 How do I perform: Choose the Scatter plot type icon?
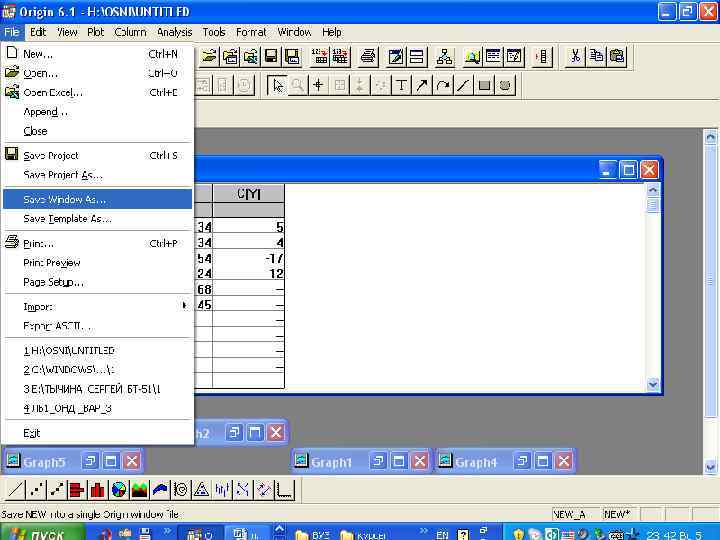pyautogui.click(x=36, y=490)
